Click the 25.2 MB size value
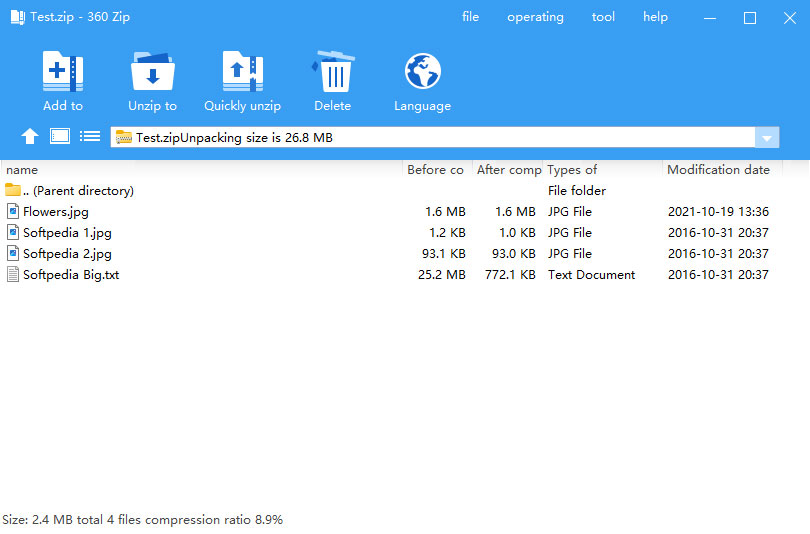This screenshot has width=810, height=534. 442,275
